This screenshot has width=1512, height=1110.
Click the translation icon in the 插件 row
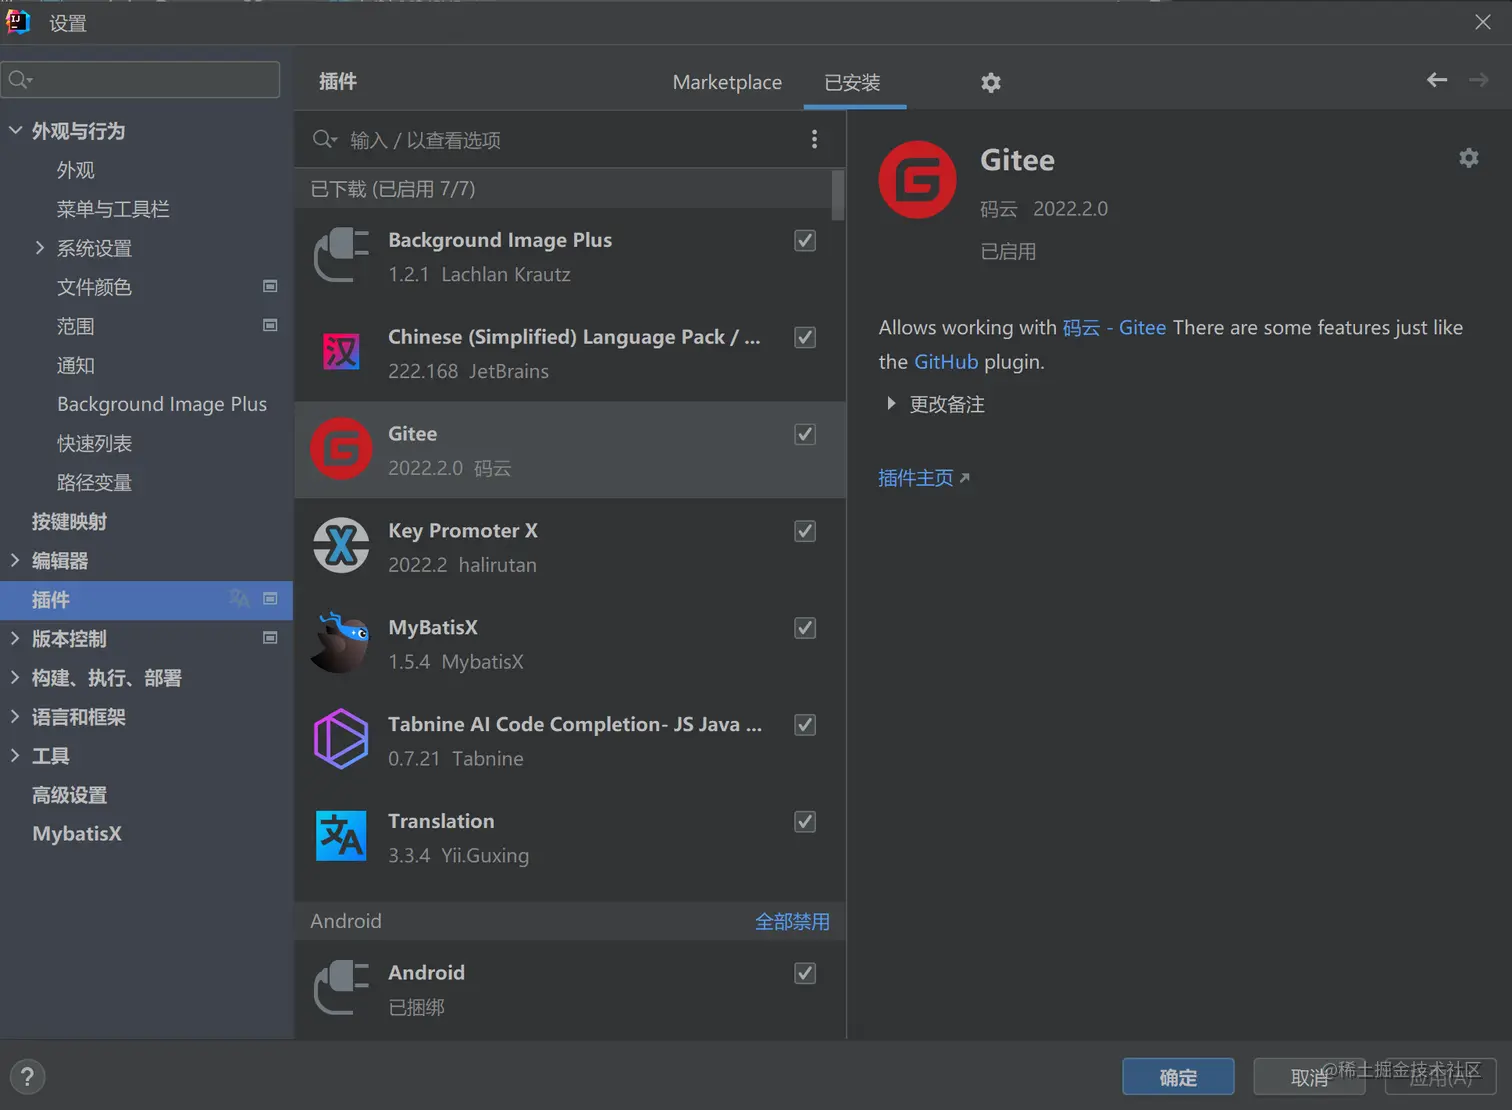[x=239, y=598]
